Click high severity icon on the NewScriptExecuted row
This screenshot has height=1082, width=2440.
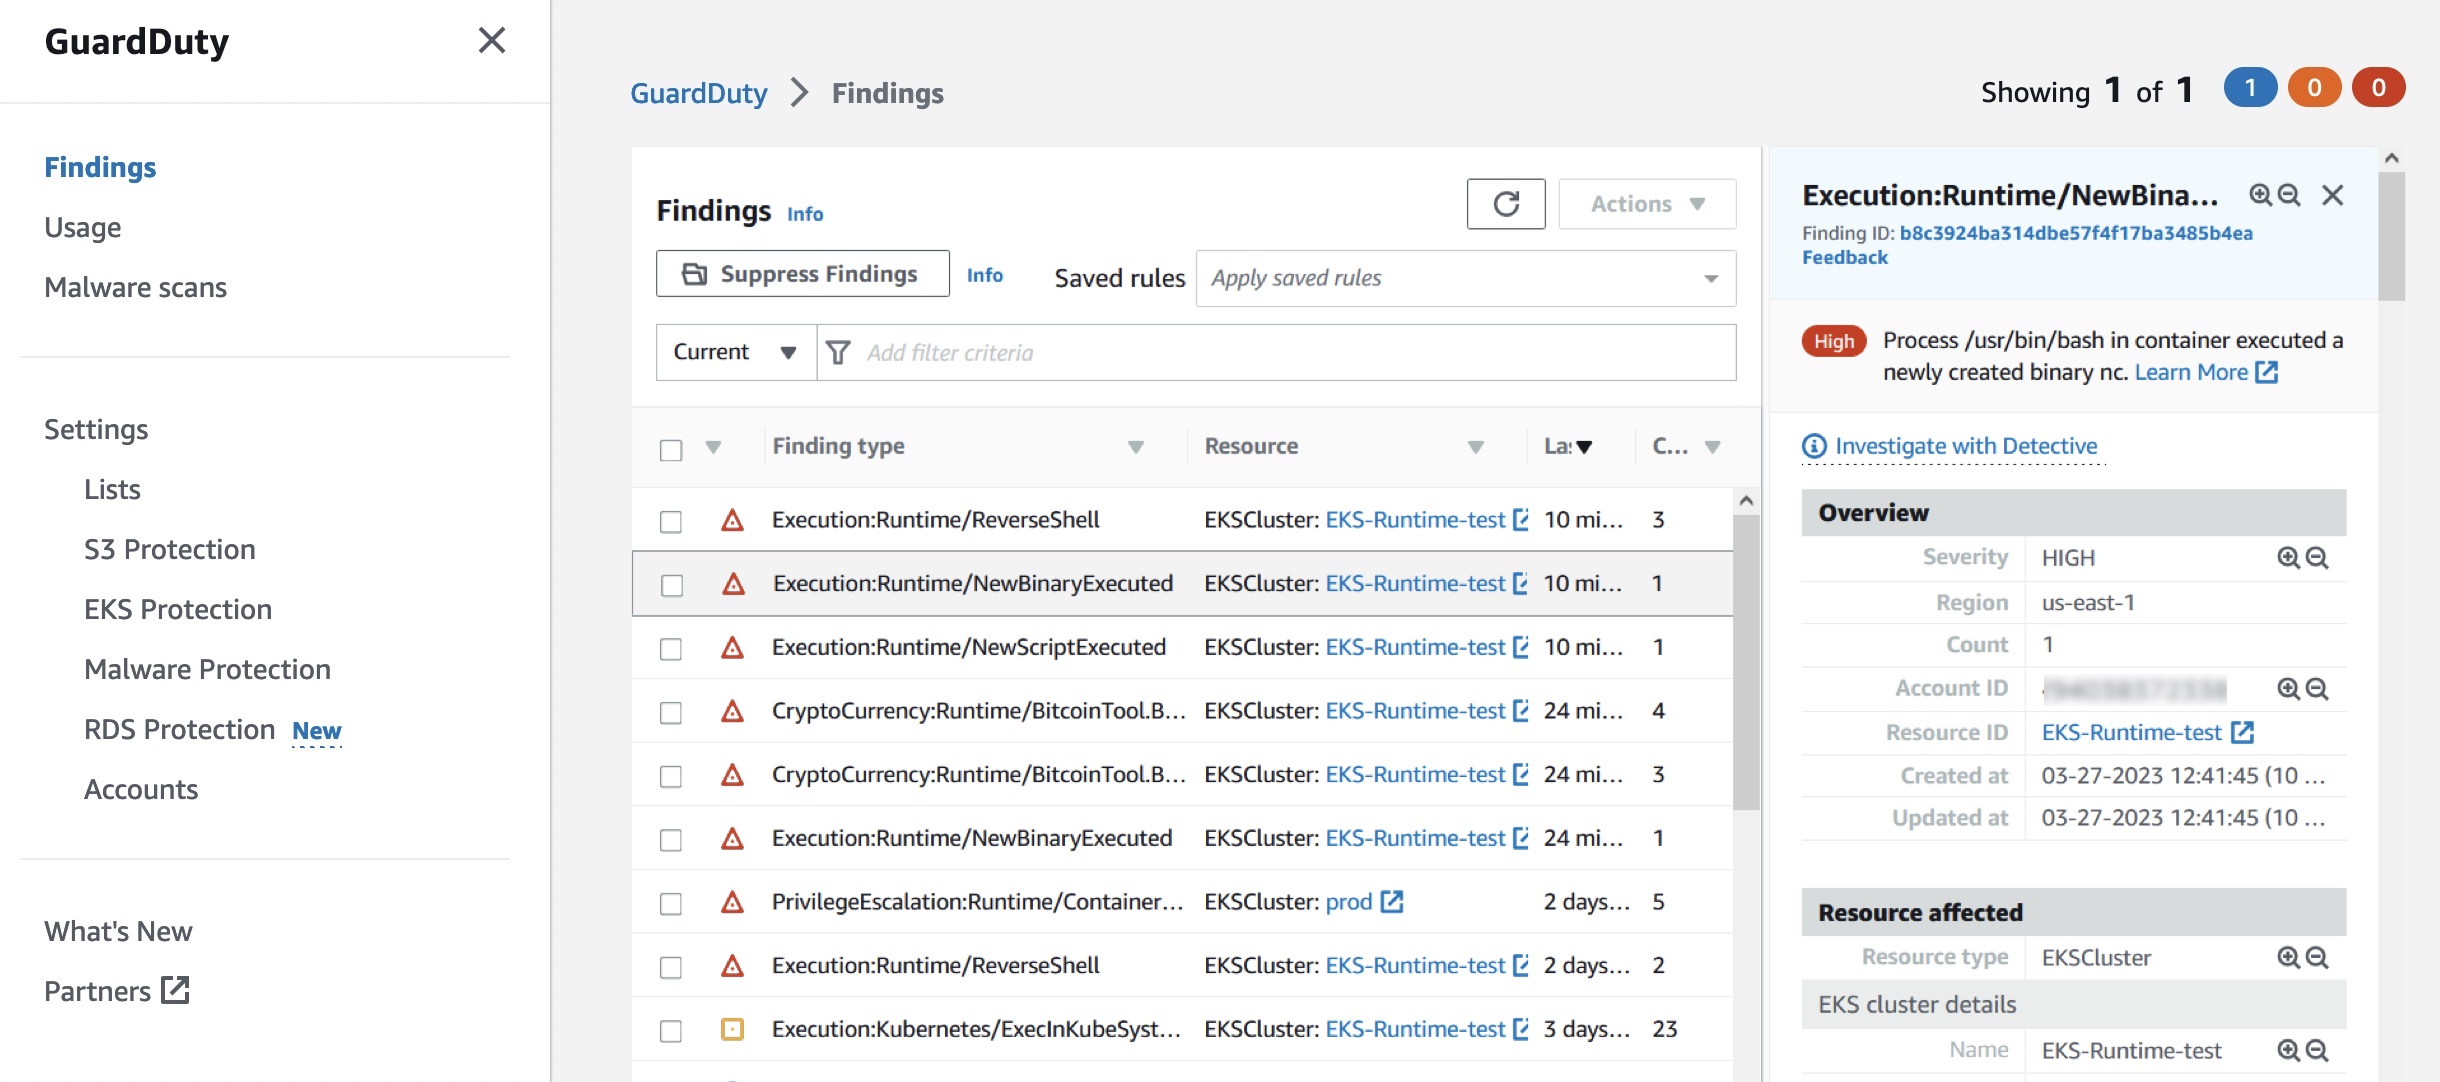pyautogui.click(x=733, y=648)
